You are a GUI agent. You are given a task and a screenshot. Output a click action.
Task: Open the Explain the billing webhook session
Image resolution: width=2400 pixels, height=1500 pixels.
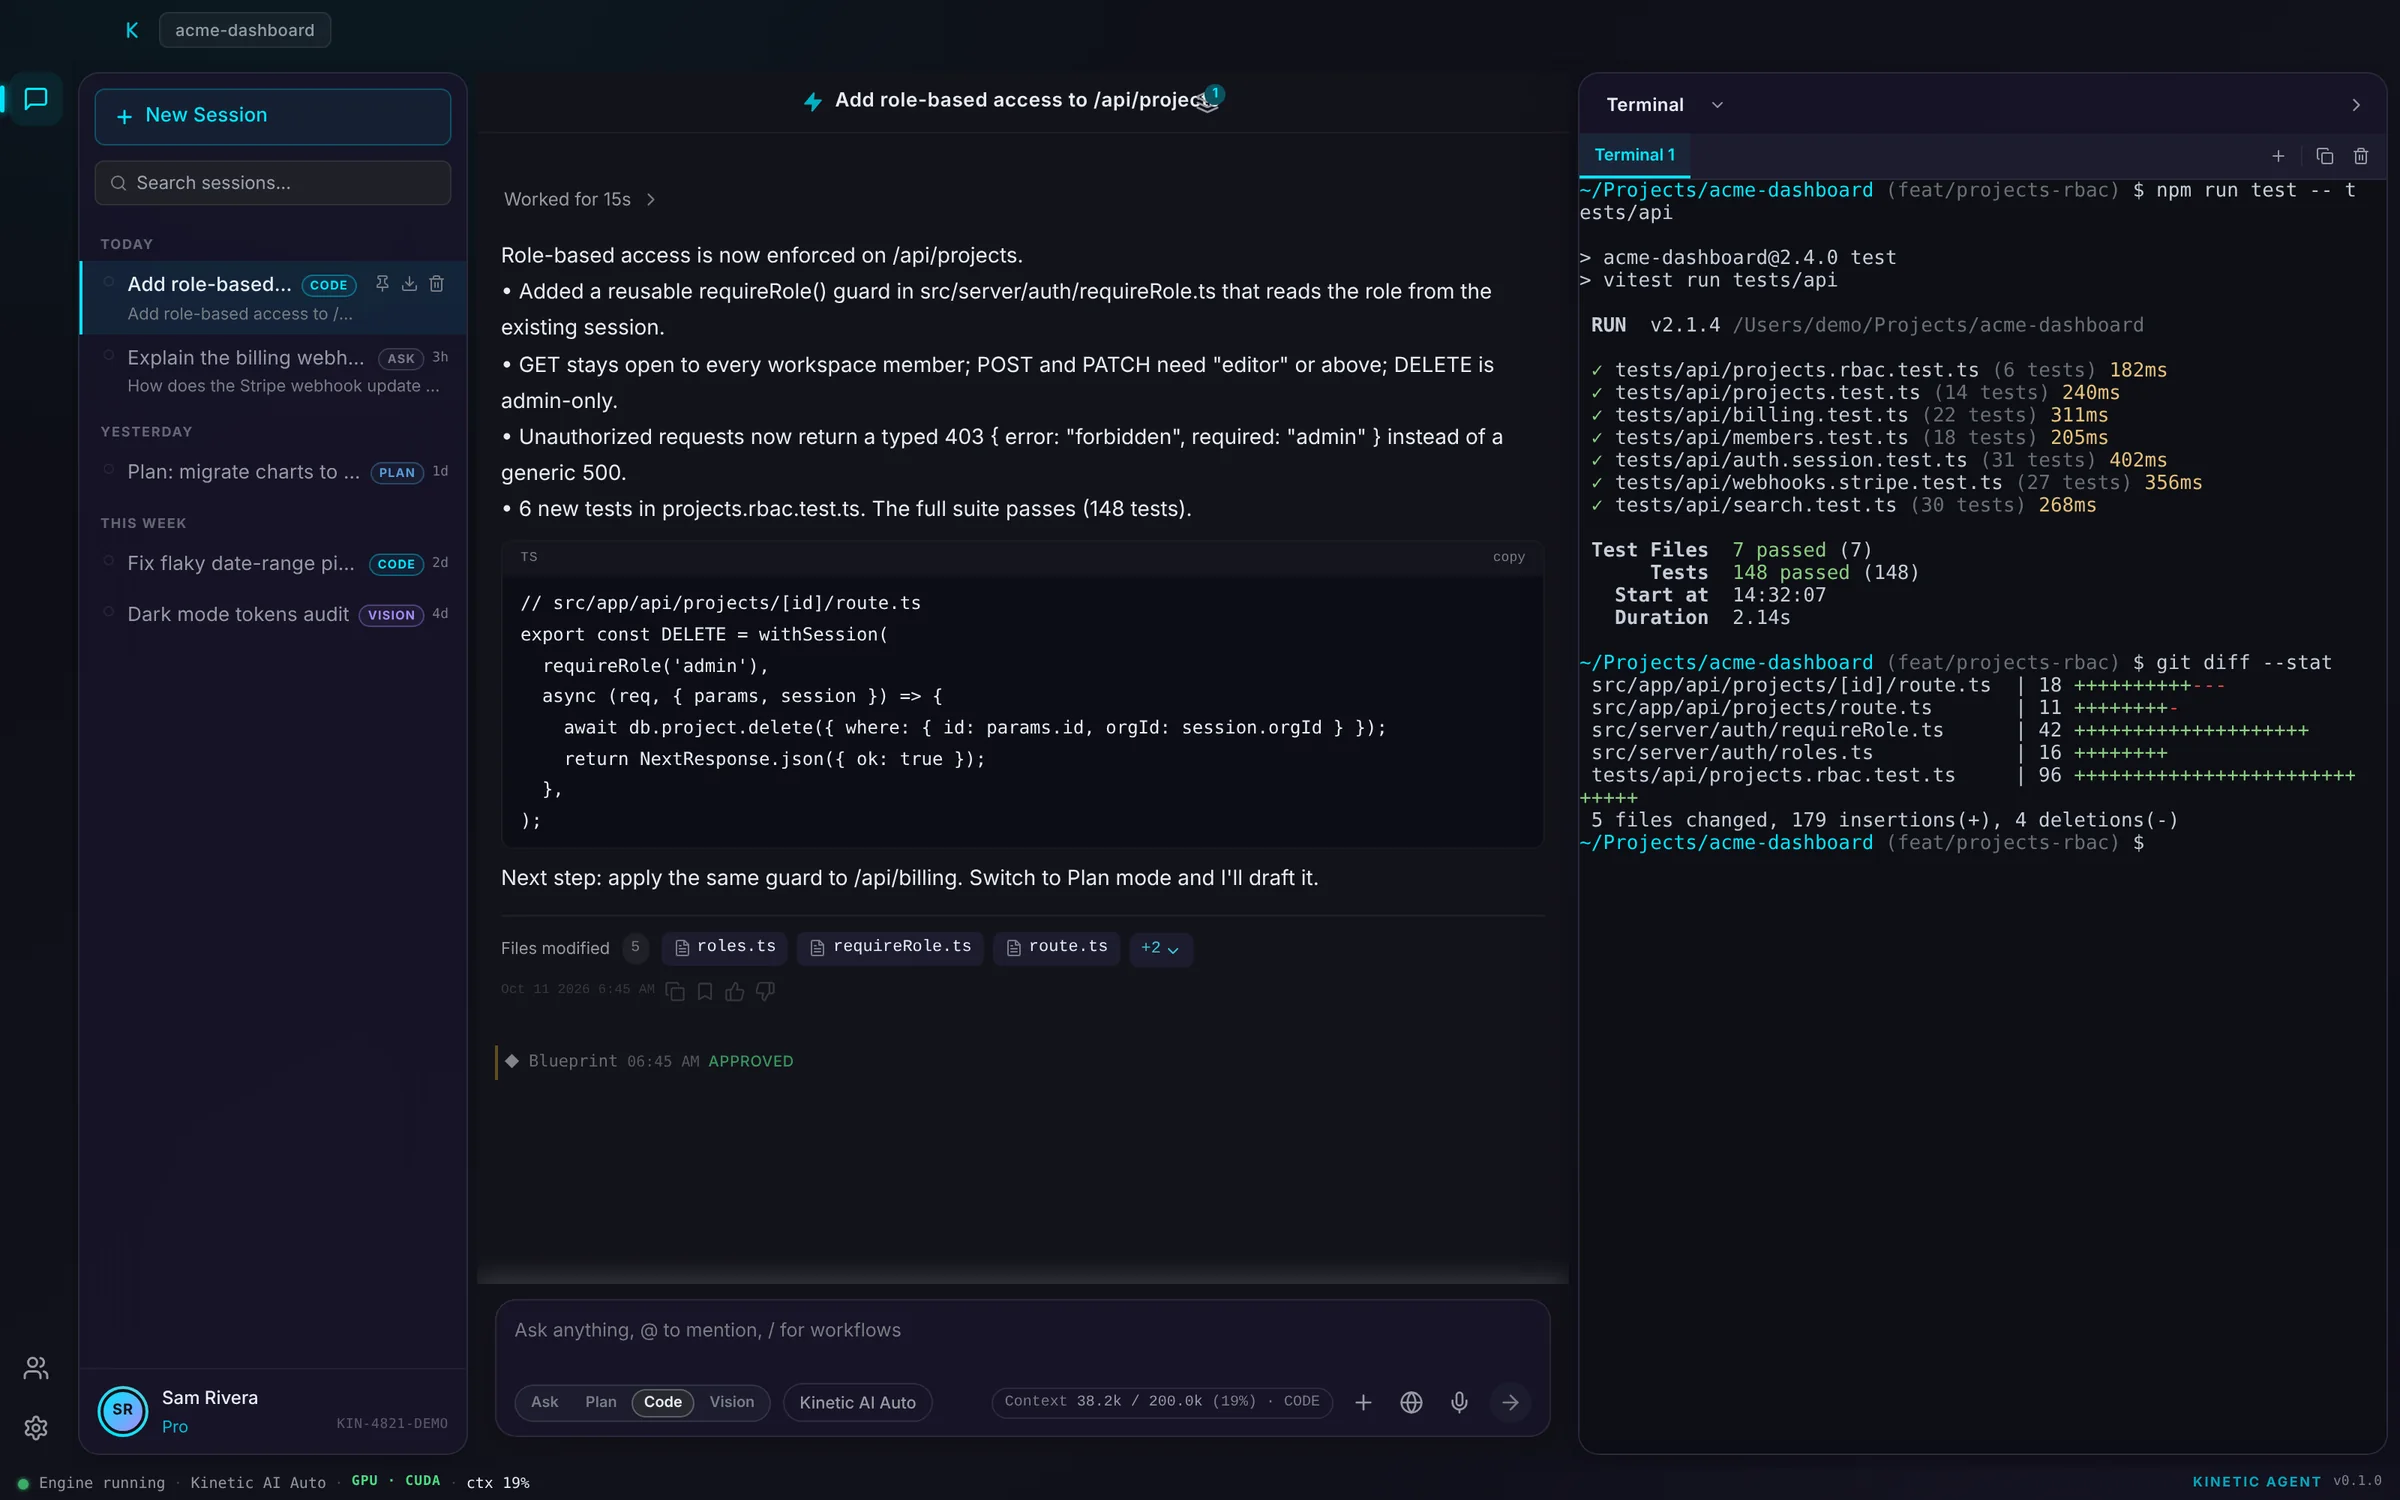(x=274, y=370)
